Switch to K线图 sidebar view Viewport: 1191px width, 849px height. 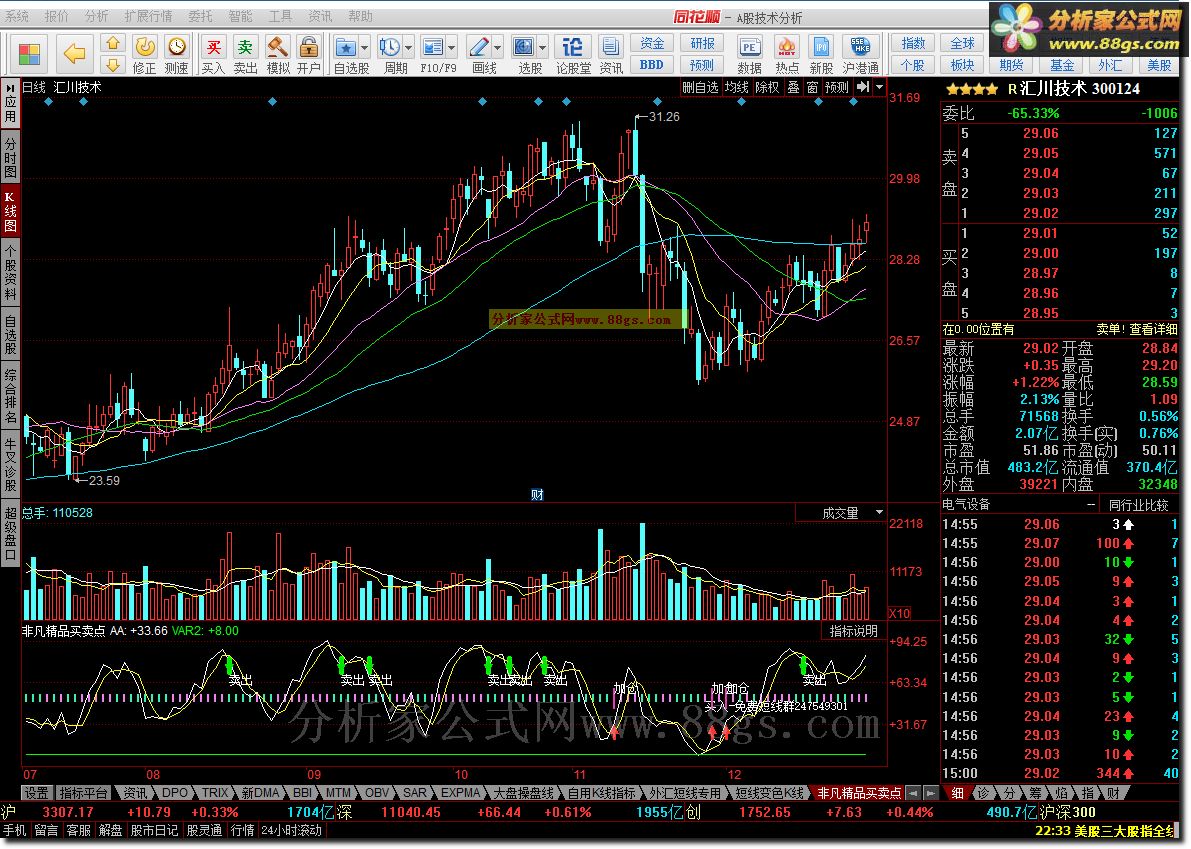[10, 212]
